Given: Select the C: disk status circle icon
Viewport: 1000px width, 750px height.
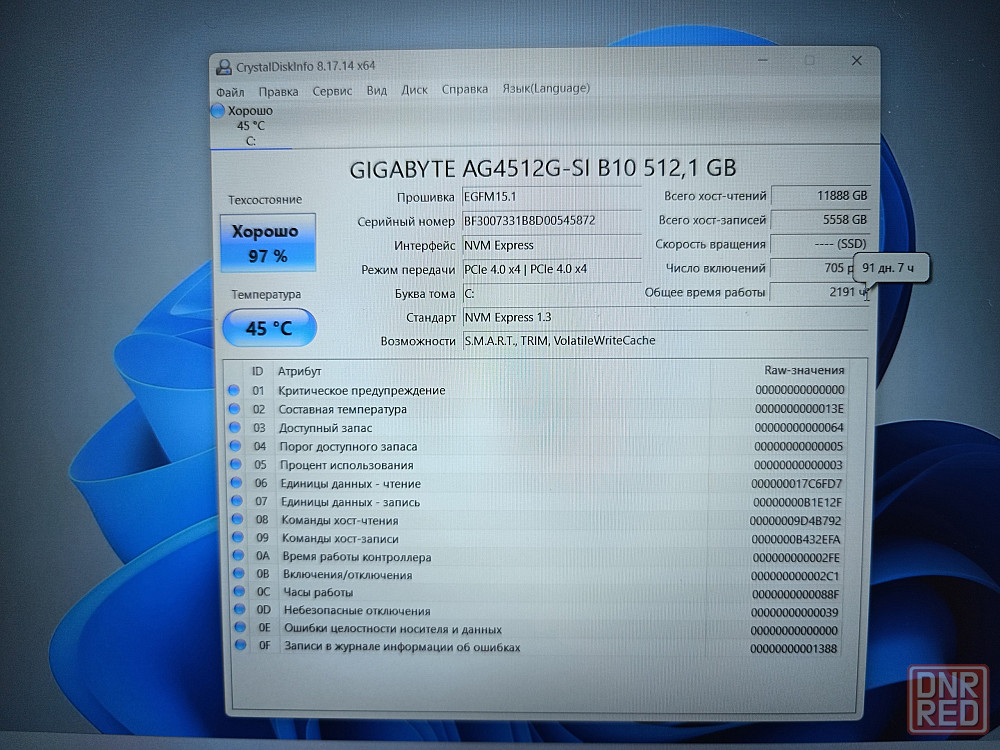Looking at the screenshot, I should (217, 110).
